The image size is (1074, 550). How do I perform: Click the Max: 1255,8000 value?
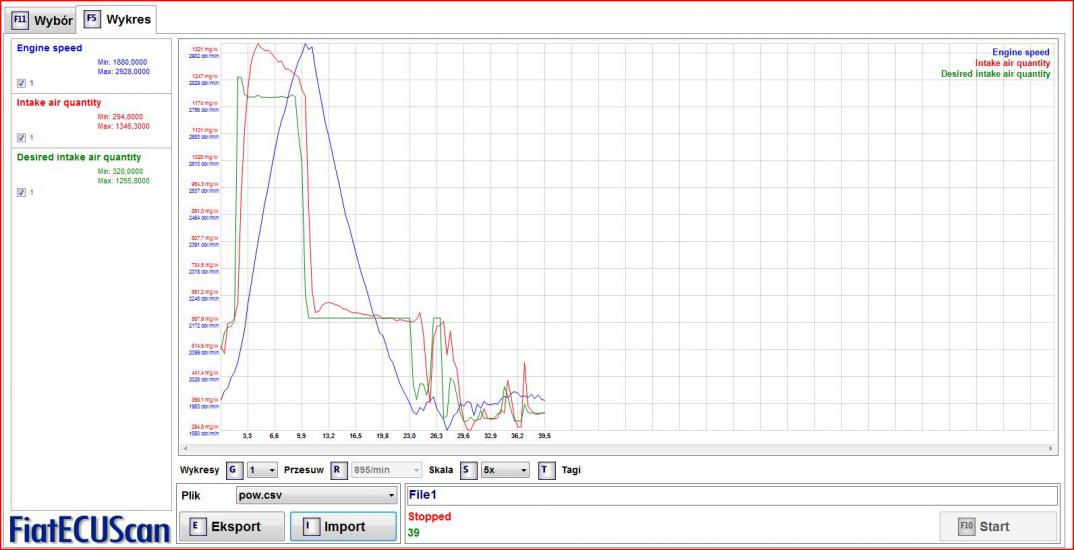point(123,181)
